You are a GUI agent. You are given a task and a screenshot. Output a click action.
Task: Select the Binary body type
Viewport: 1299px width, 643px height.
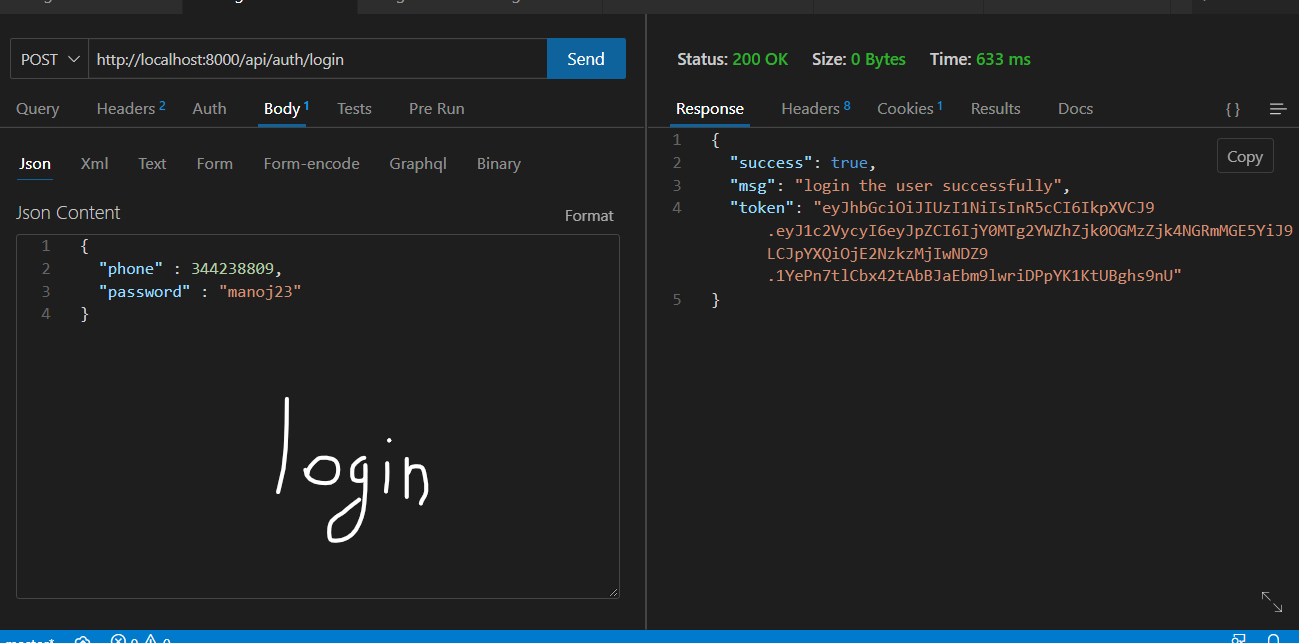pyautogui.click(x=498, y=164)
